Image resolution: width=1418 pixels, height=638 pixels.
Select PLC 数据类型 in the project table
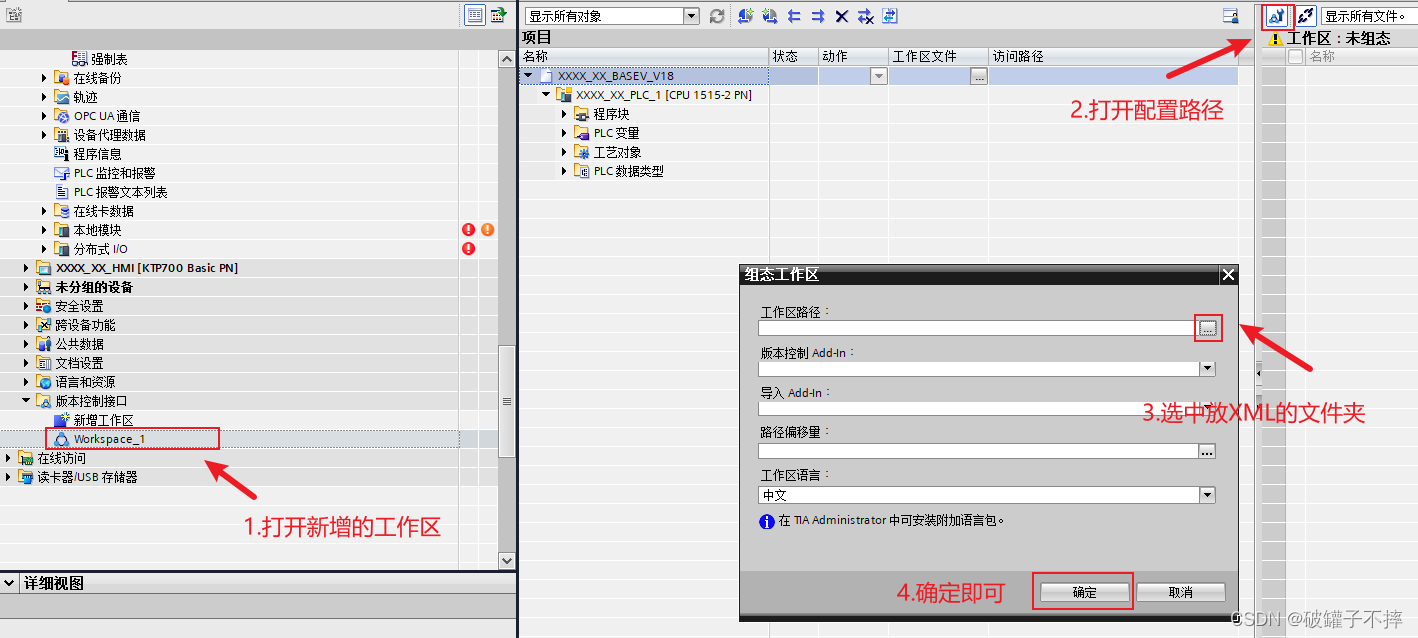[628, 171]
